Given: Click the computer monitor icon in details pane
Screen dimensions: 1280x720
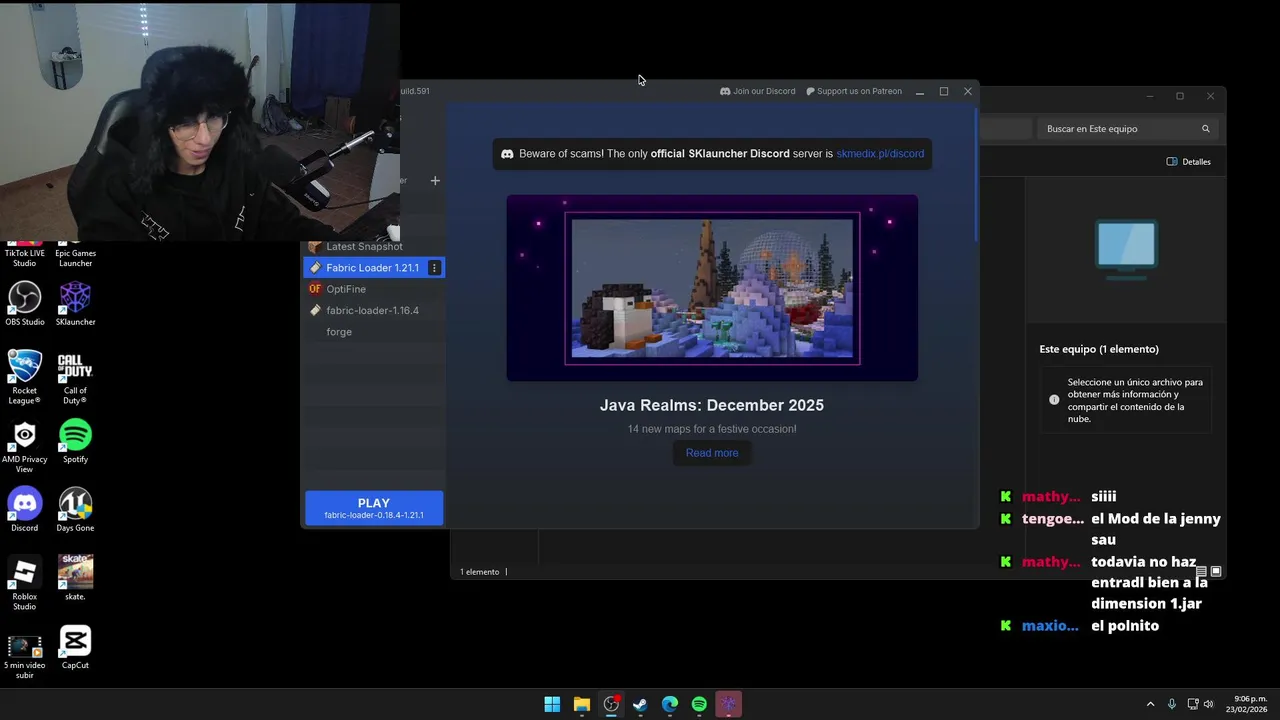Looking at the screenshot, I should click(1126, 250).
